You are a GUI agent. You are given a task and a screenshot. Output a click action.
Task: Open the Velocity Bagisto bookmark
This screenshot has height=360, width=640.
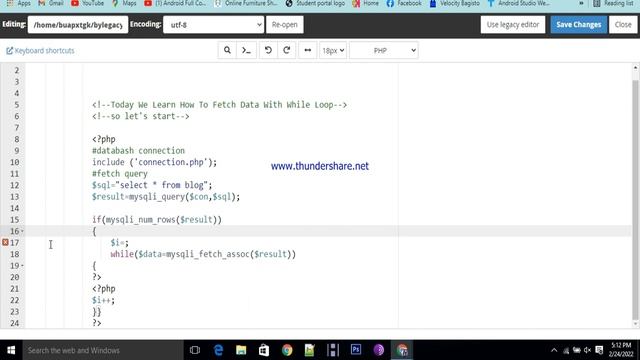pyautogui.click(x=455, y=3)
